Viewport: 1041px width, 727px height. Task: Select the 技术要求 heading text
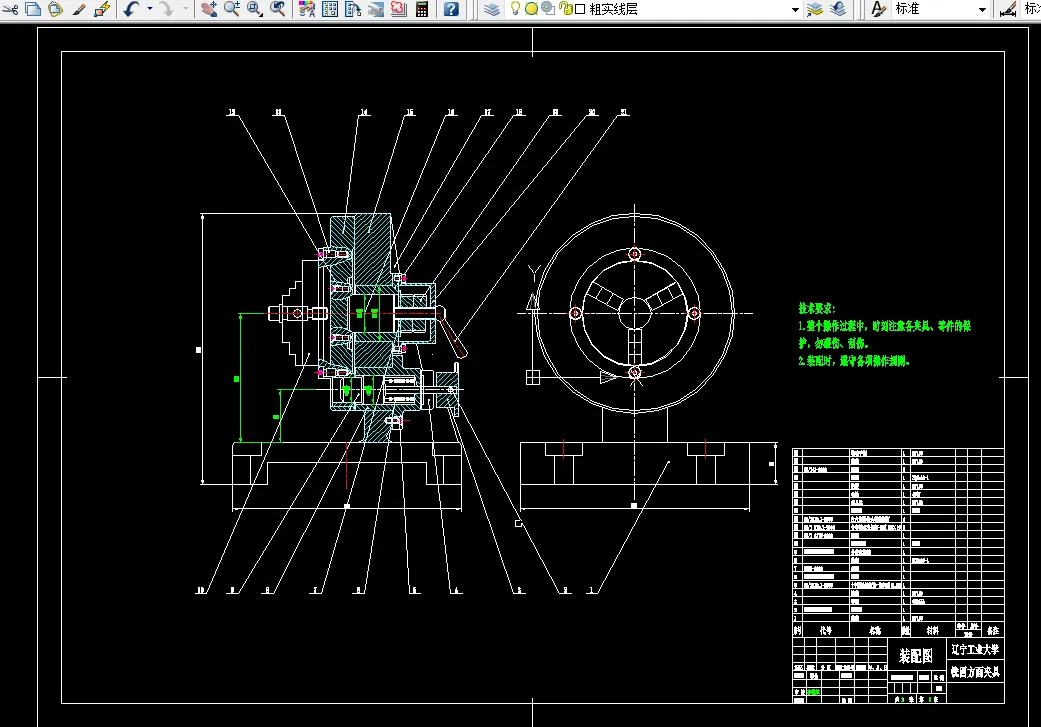(817, 309)
